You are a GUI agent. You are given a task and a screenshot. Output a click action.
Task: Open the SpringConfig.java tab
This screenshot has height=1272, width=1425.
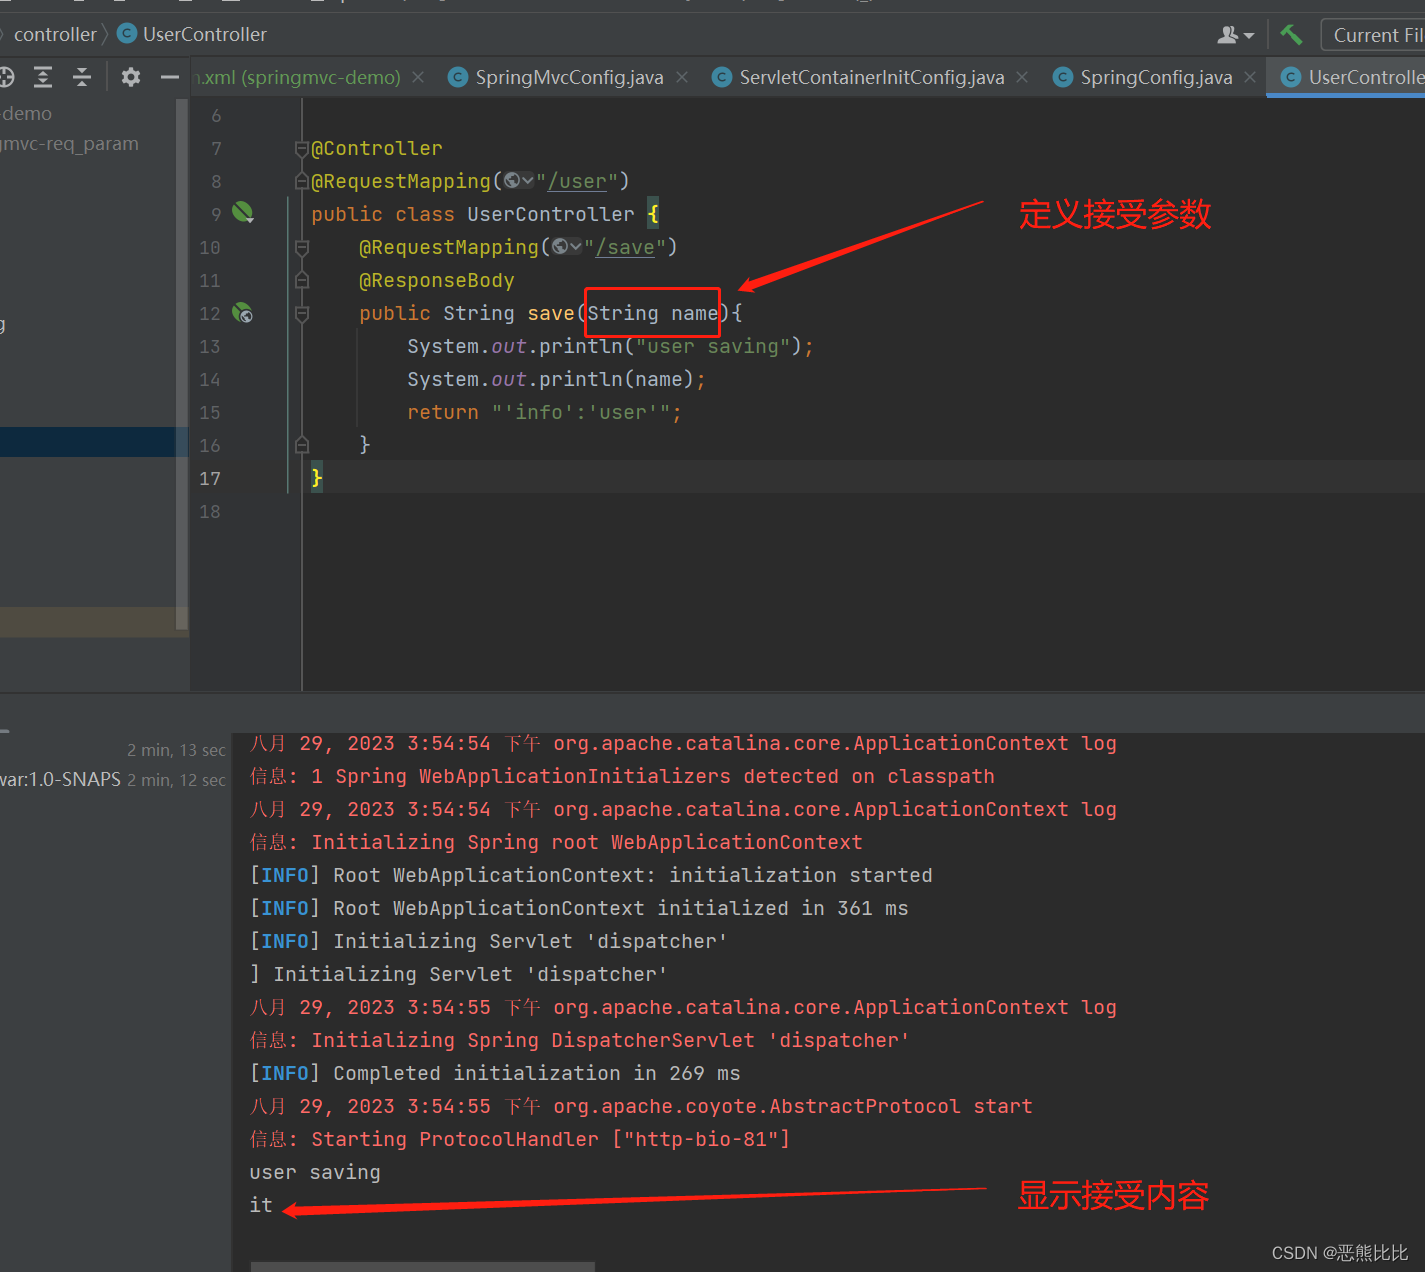1156,77
